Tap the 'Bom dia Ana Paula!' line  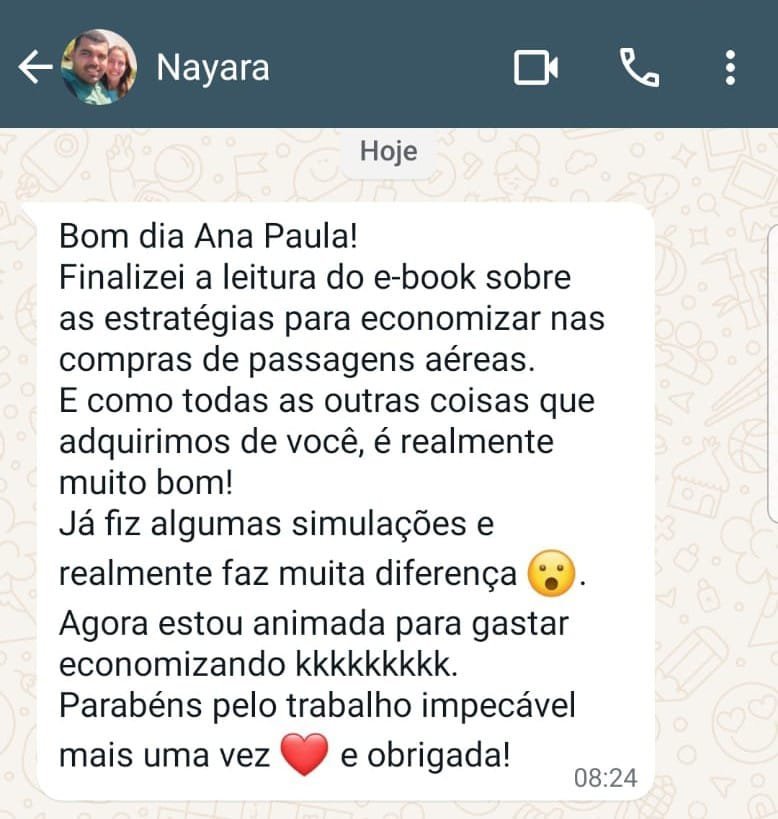coord(208,237)
